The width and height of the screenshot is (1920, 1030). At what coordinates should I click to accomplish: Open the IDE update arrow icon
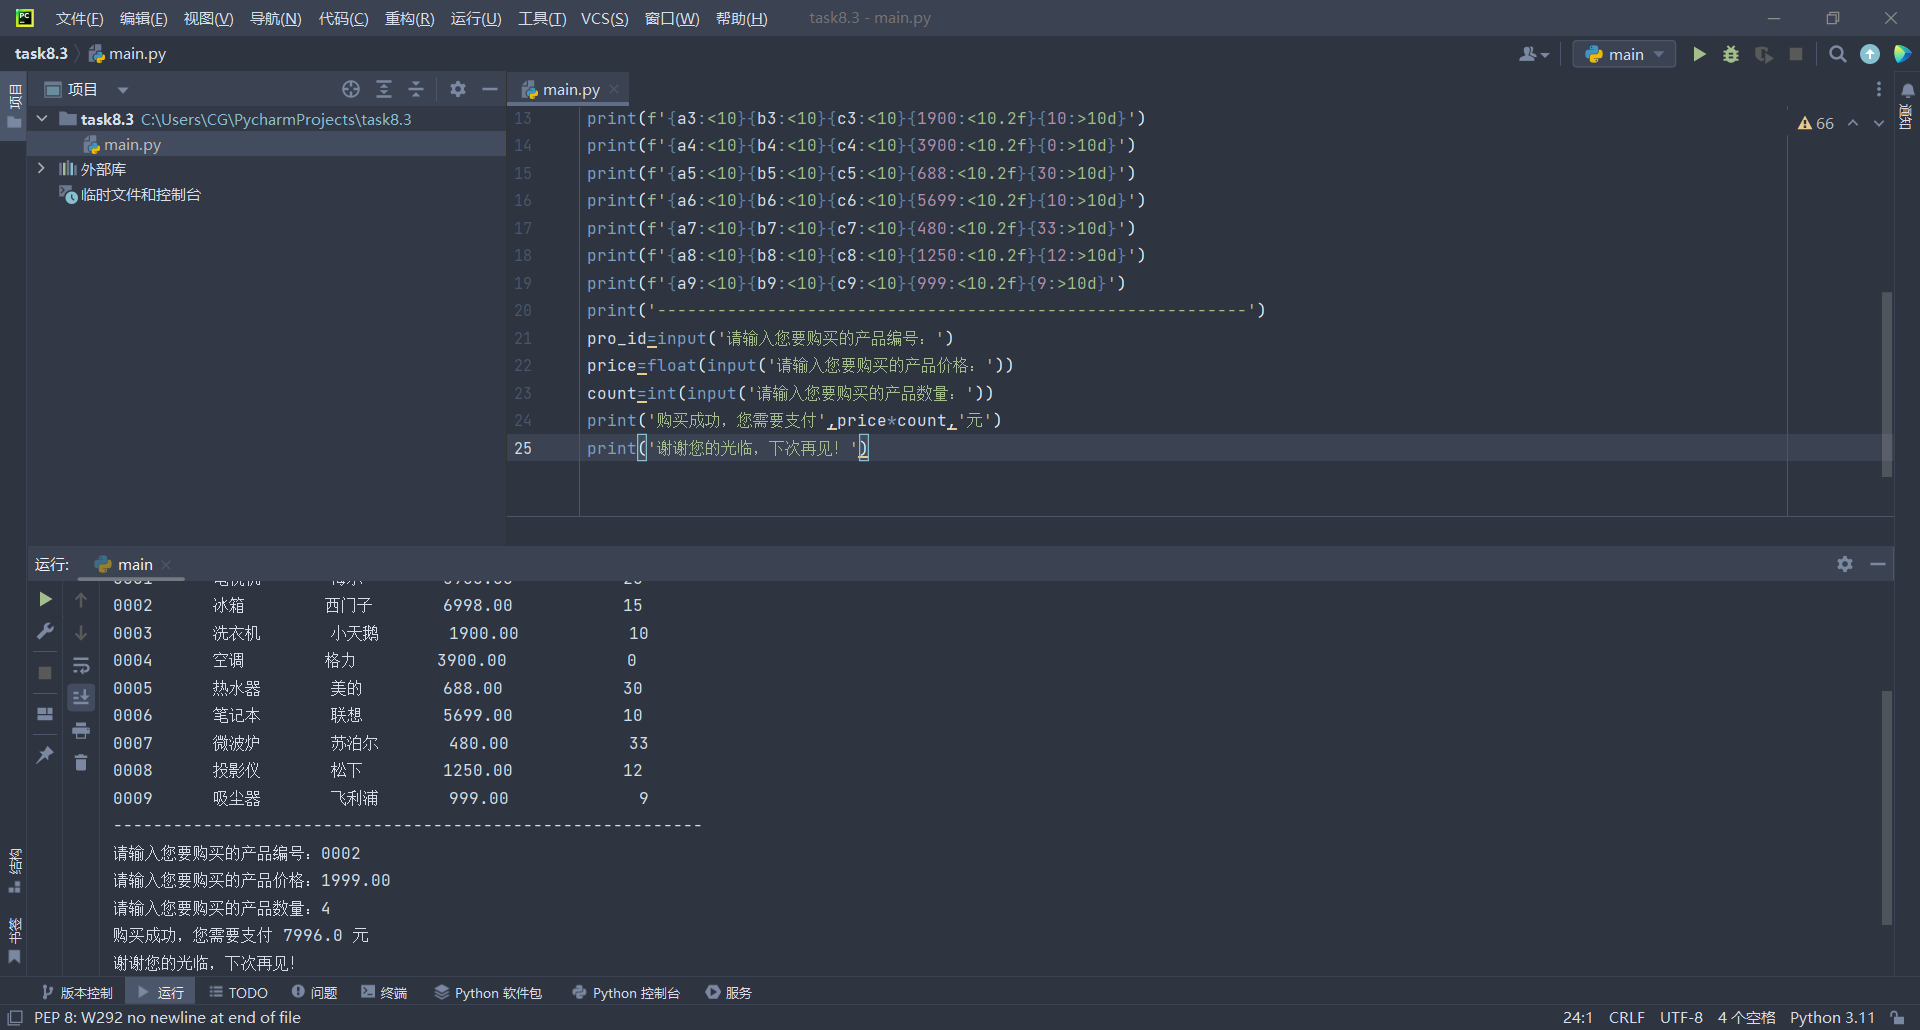[1870, 54]
